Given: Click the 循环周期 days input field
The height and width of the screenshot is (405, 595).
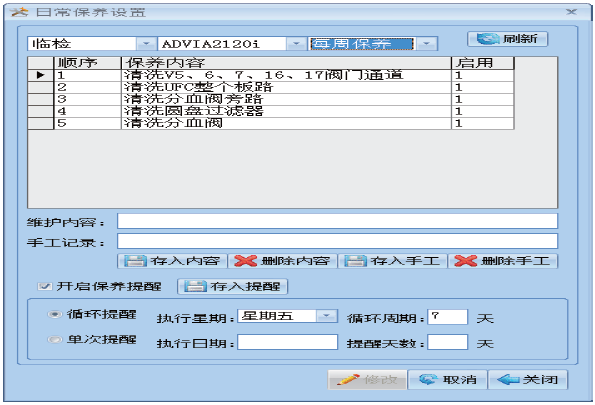Looking at the screenshot, I should pyautogui.click(x=447, y=317).
